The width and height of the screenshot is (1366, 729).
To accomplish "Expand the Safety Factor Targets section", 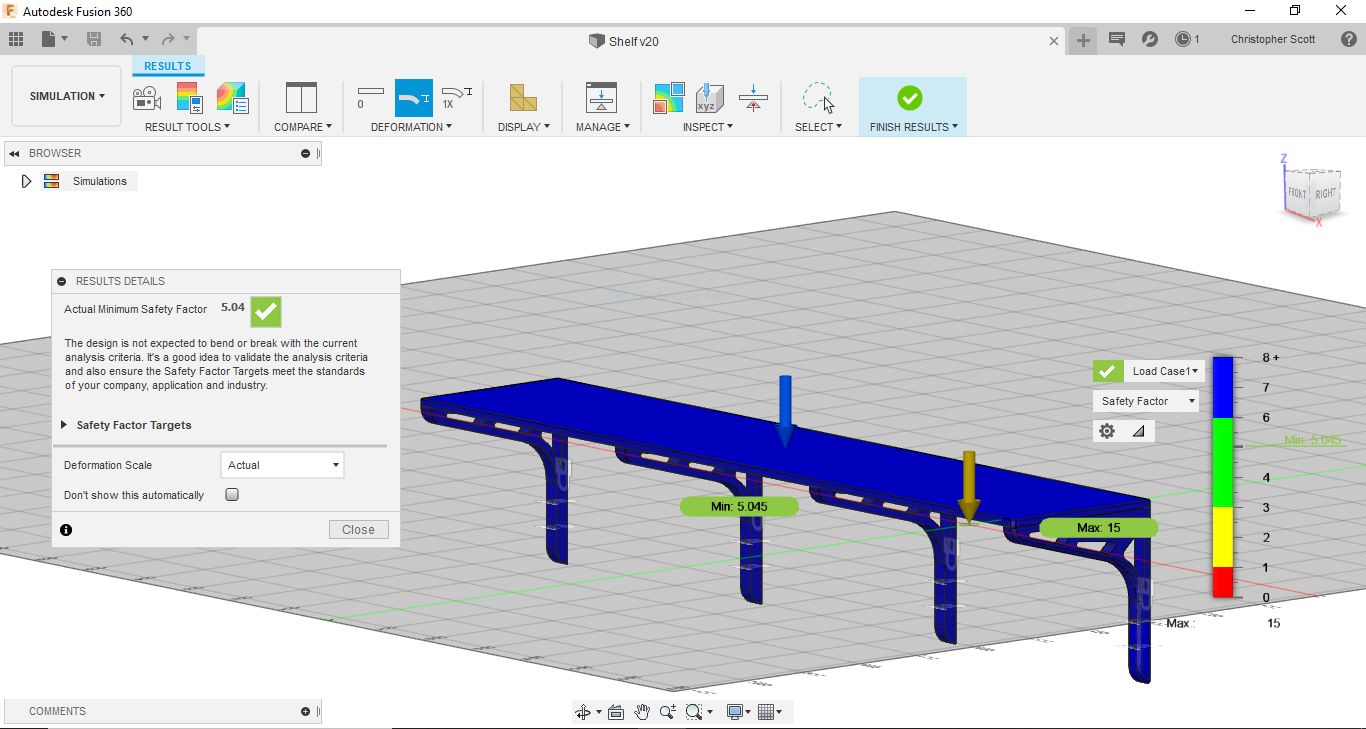I will [x=64, y=425].
